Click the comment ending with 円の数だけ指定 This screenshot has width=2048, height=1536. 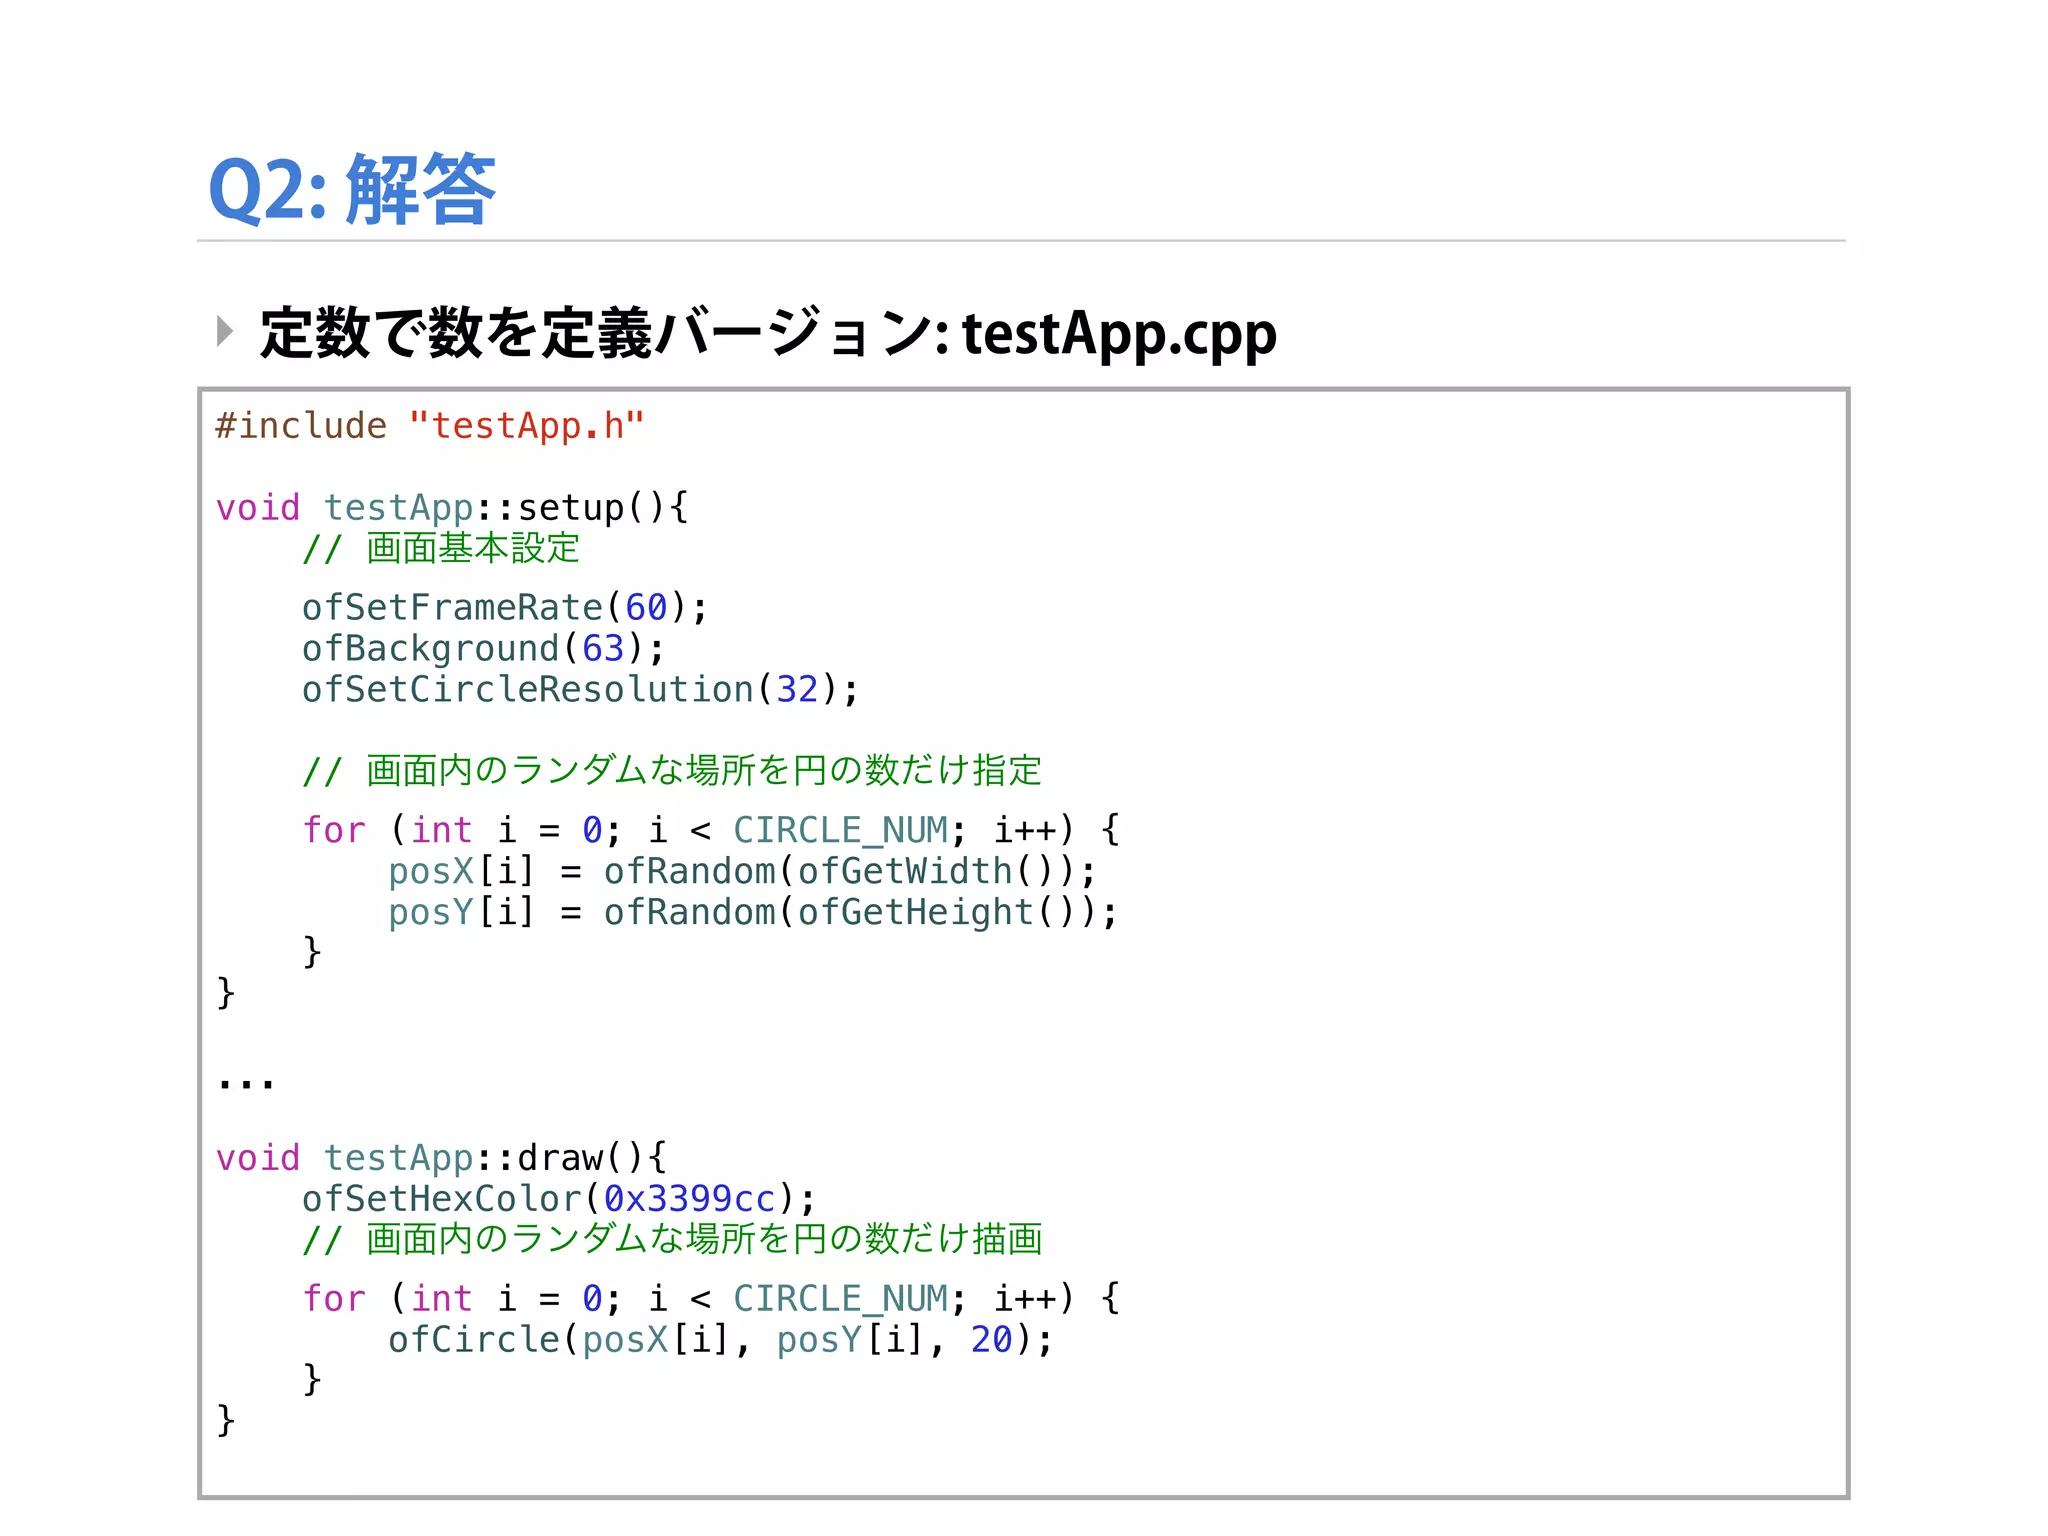672,770
